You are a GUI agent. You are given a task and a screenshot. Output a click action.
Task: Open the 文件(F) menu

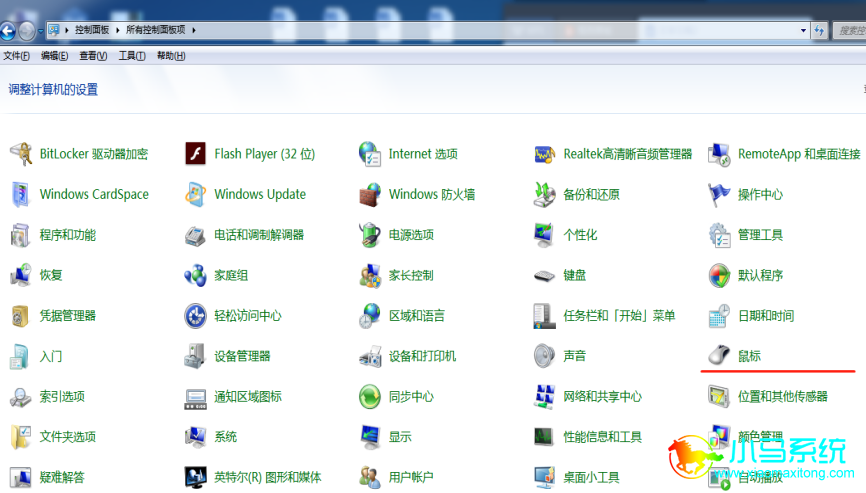coord(17,56)
